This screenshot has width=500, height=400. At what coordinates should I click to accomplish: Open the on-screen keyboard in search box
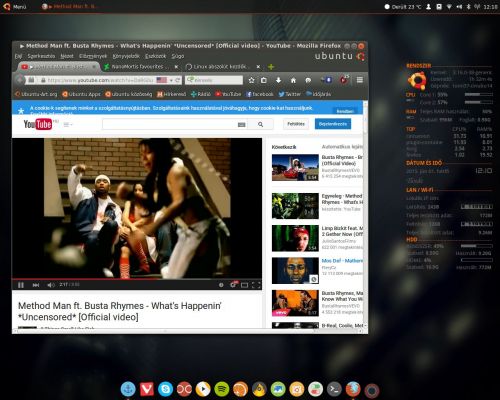tap(242, 124)
